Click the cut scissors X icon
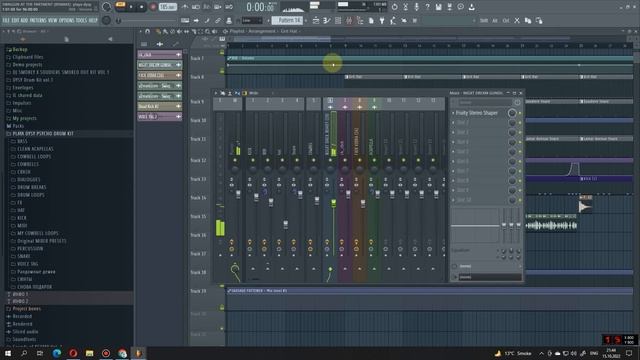Viewport: 640px width, 360px height. pos(517,20)
